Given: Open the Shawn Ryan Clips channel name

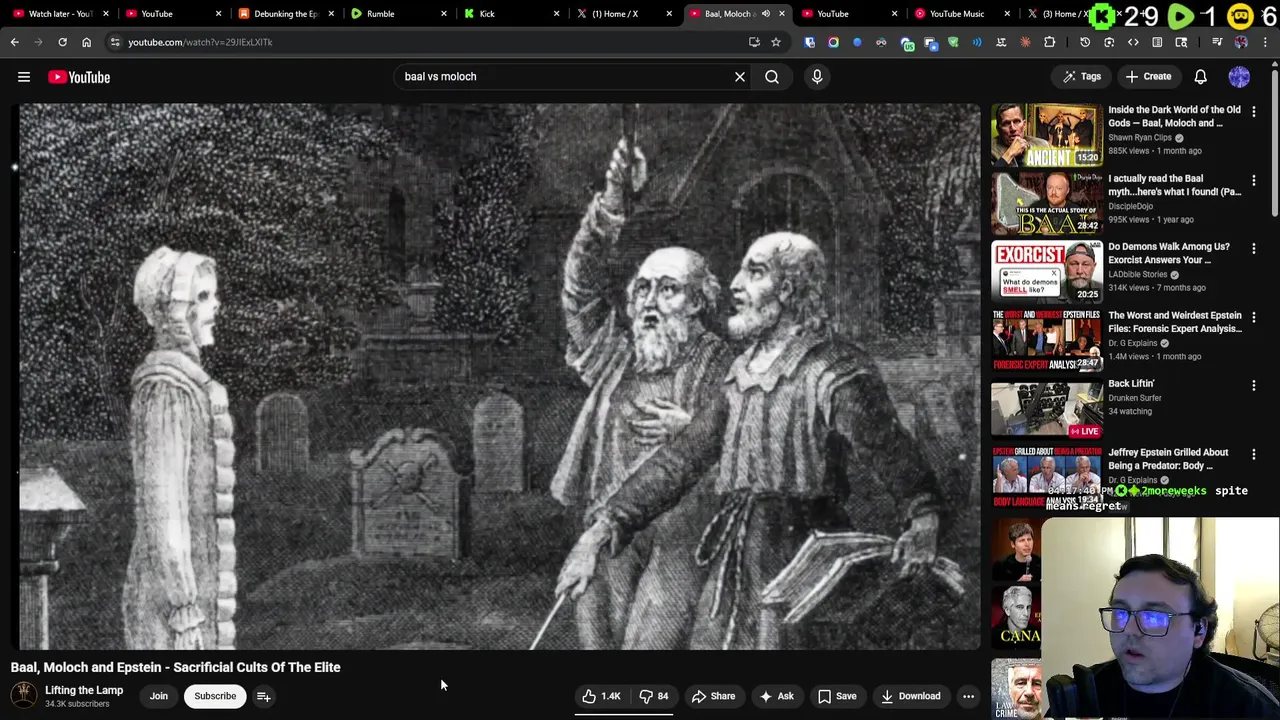Looking at the screenshot, I should click(x=1140, y=138).
